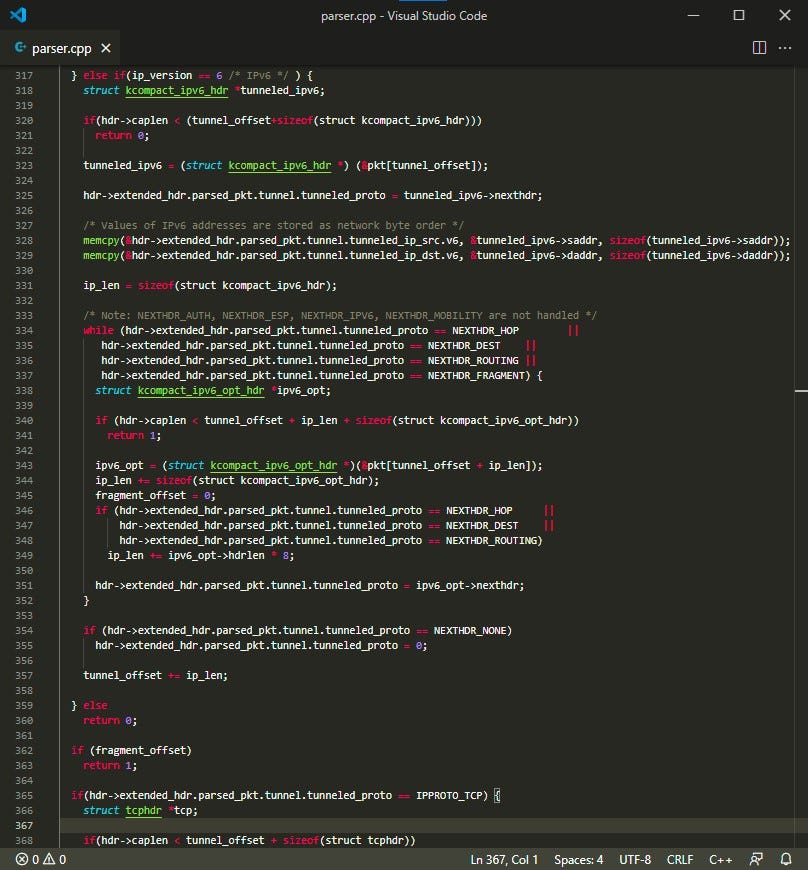Screen dimensions: 808x870
Task: Open the UTF-8 encoding selector
Action: pos(636,859)
